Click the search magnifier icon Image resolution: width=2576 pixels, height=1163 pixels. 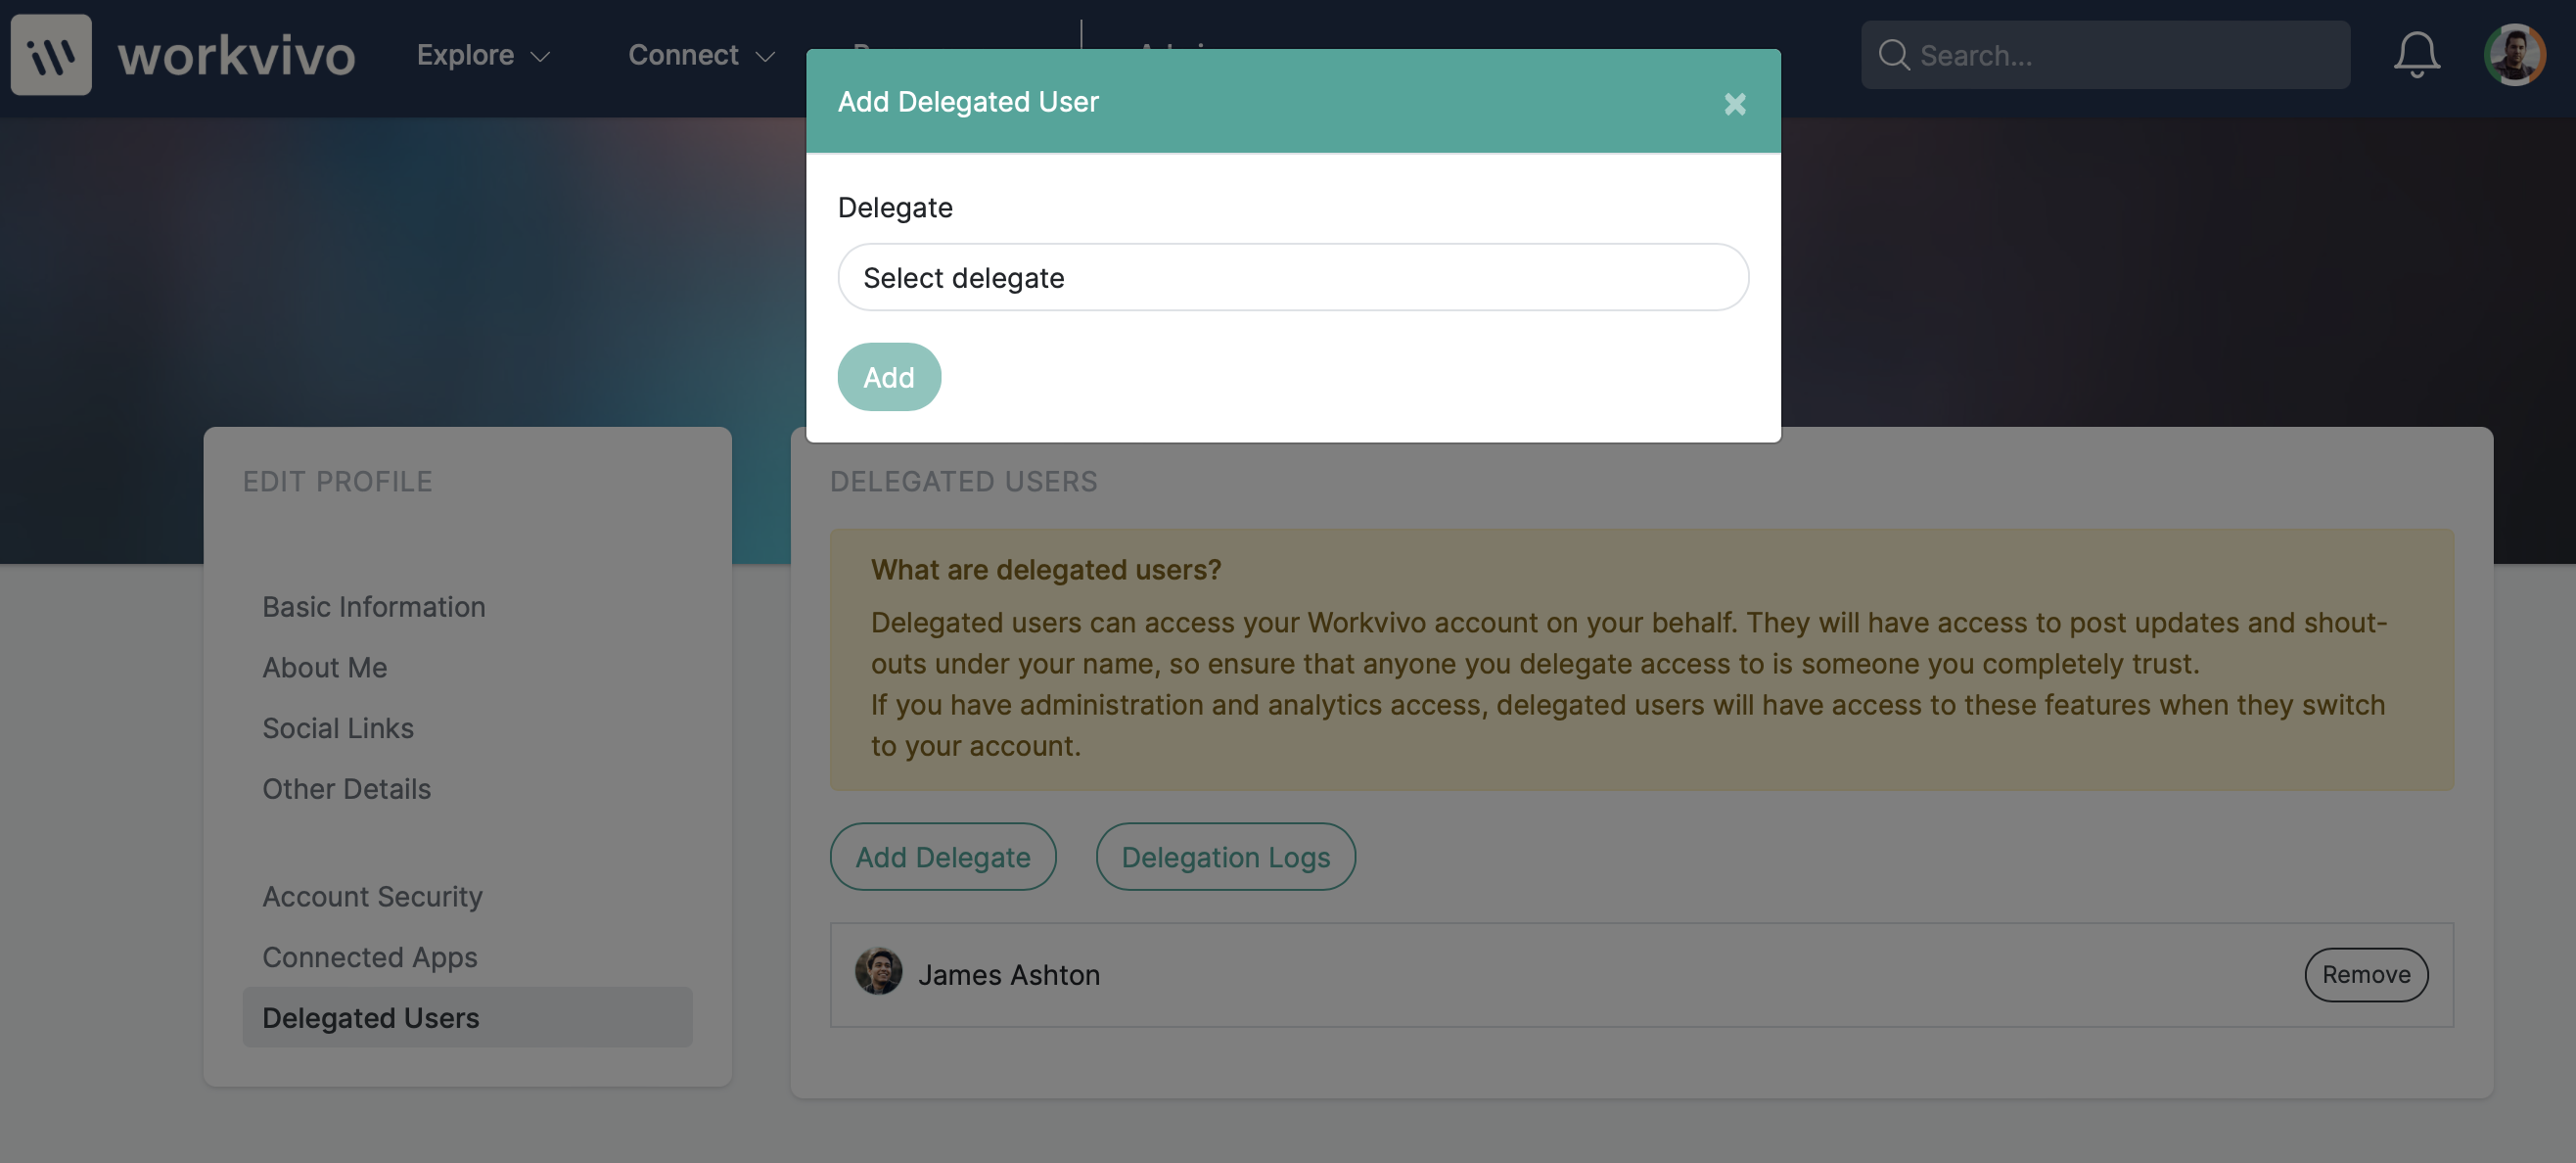point(1893,55)
